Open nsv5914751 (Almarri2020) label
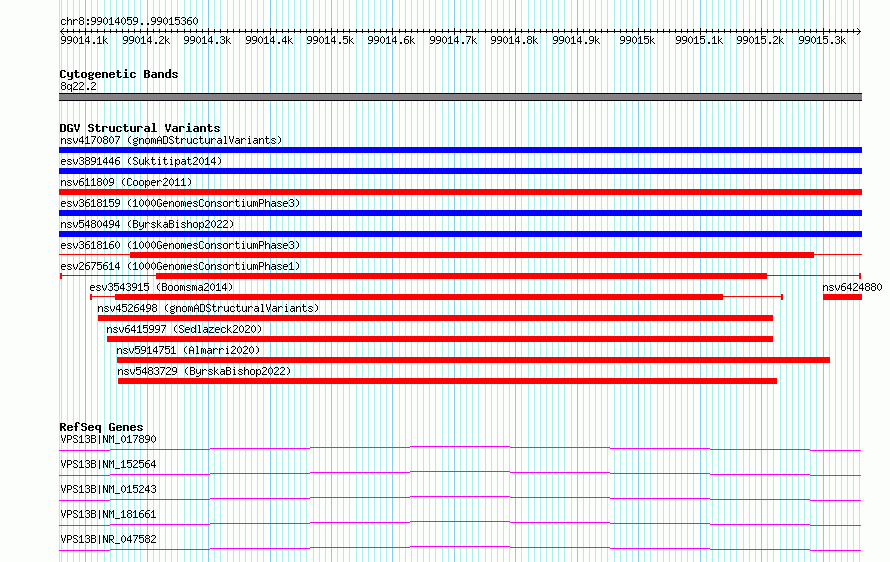The width and height of the screenshot is (890, 562). [x=188, y=350]
